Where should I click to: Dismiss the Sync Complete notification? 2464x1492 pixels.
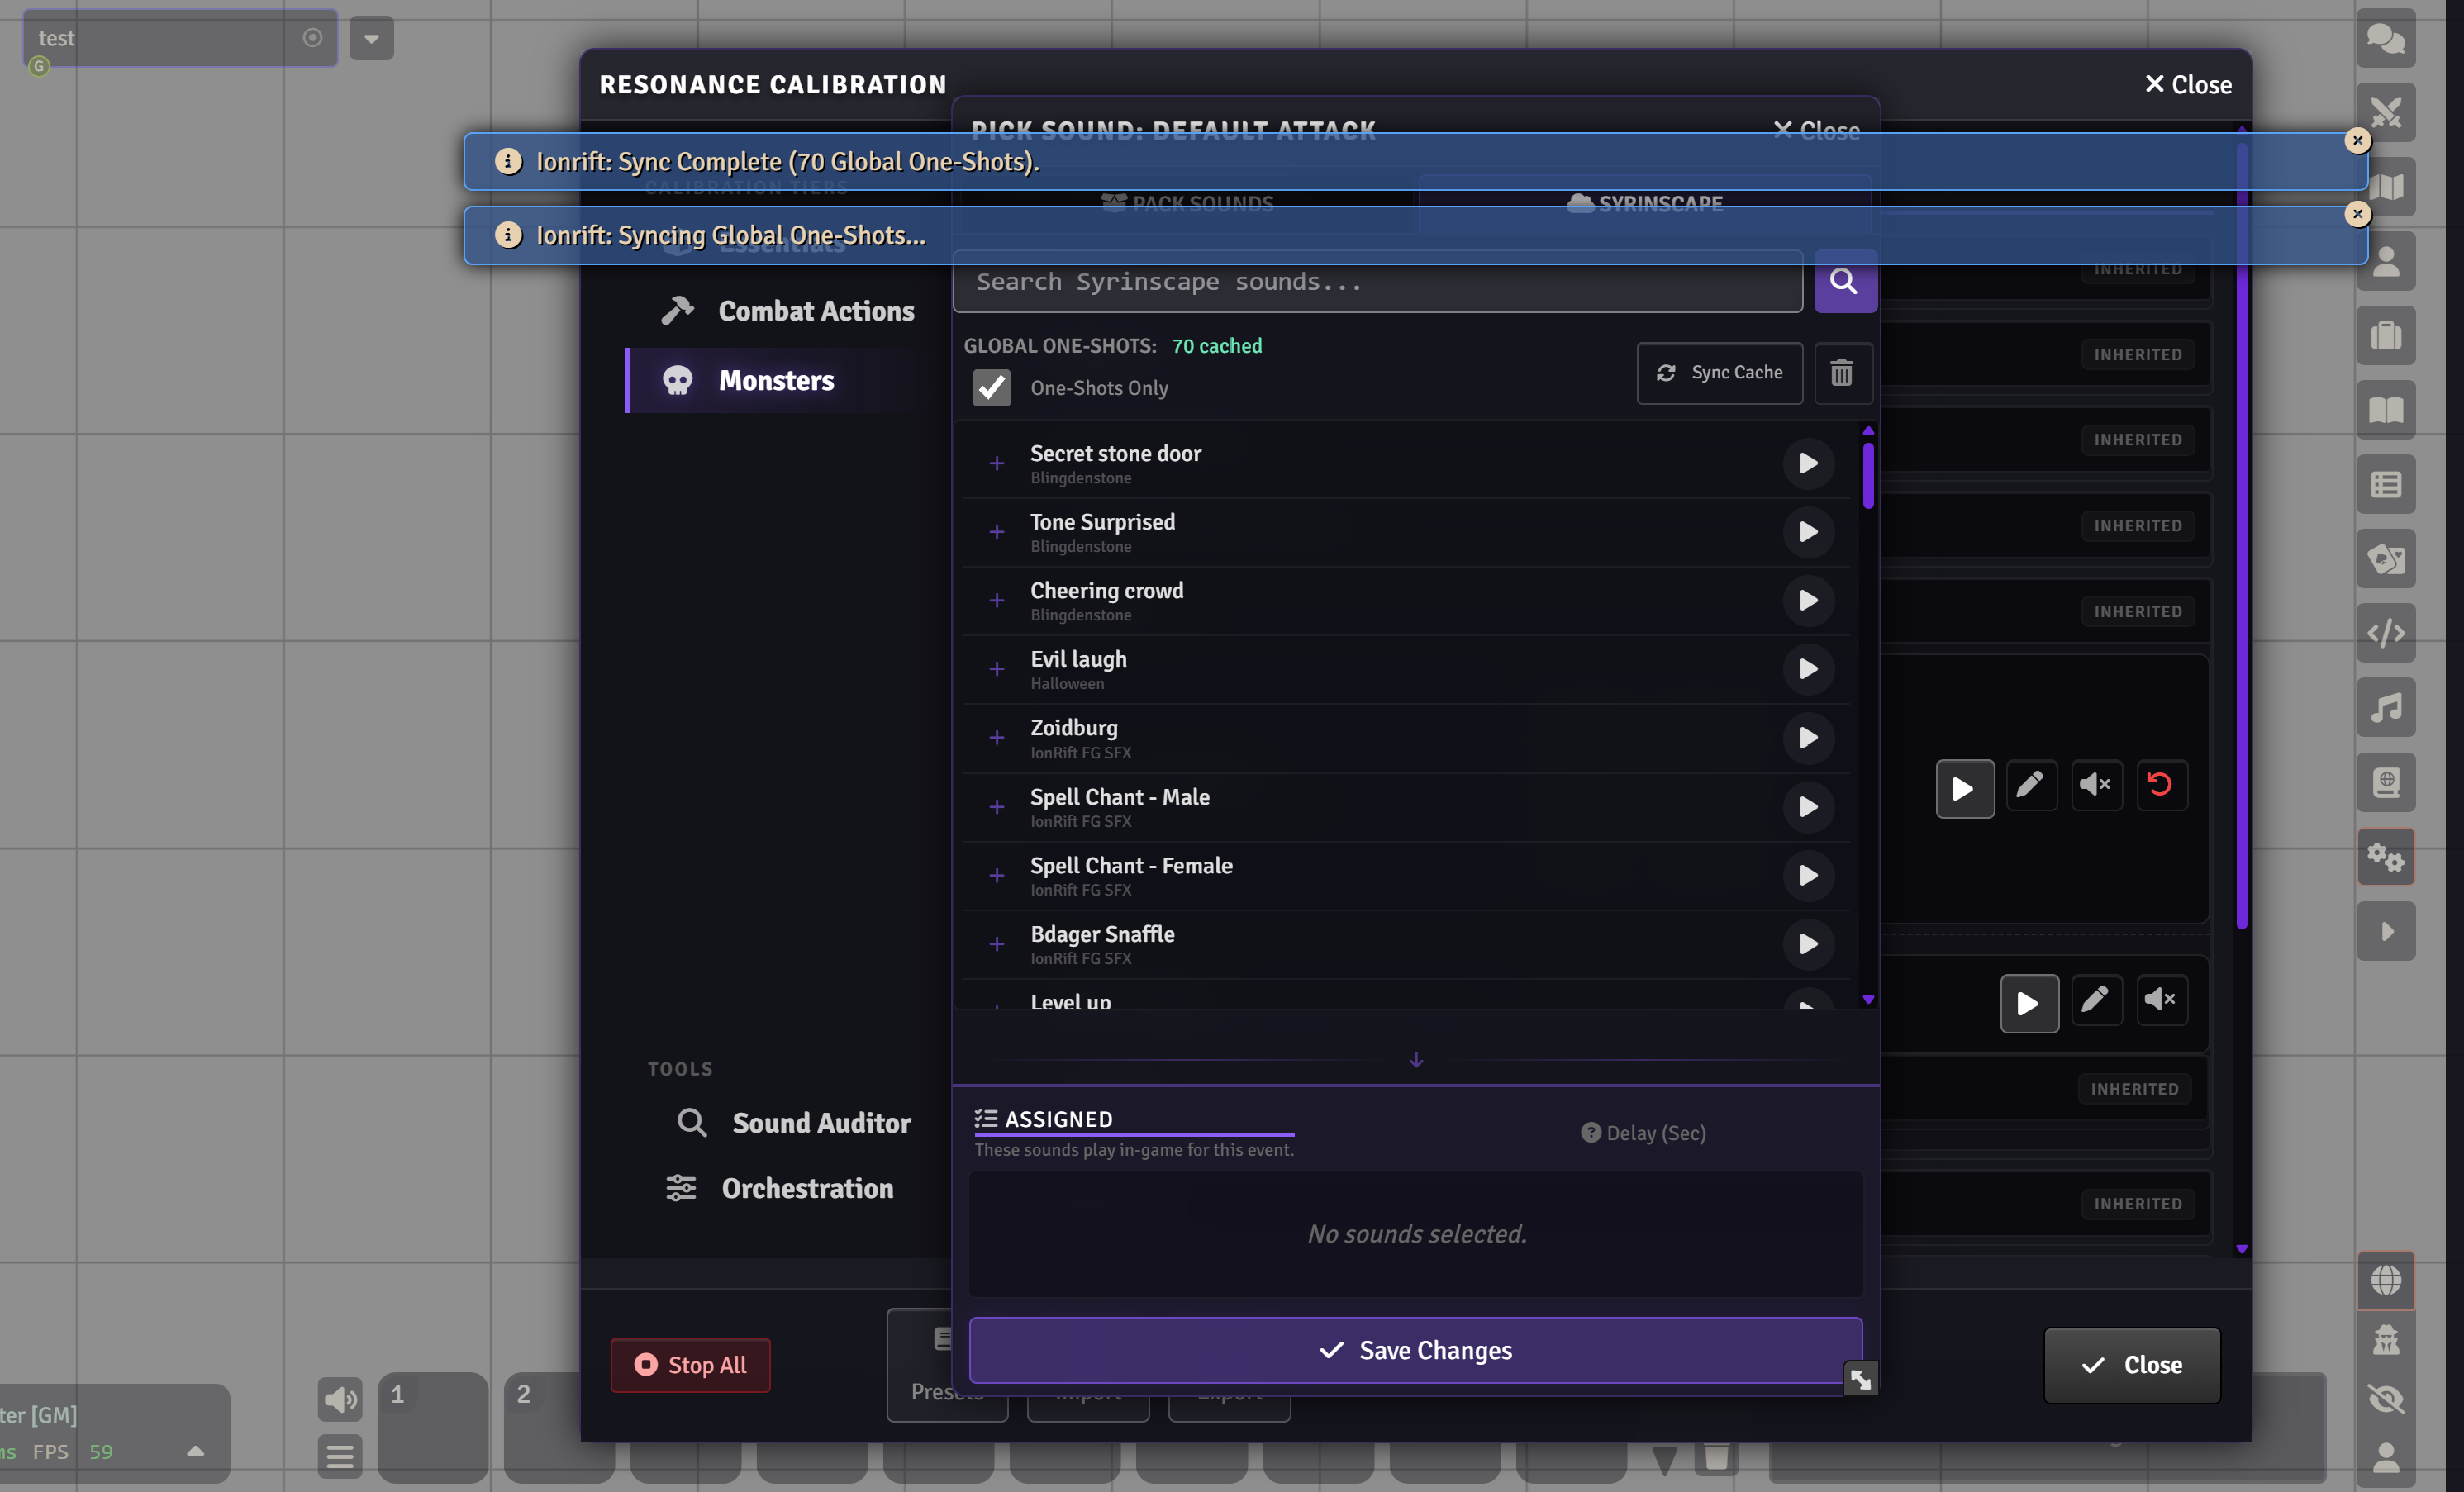[x=2357, y=141]
